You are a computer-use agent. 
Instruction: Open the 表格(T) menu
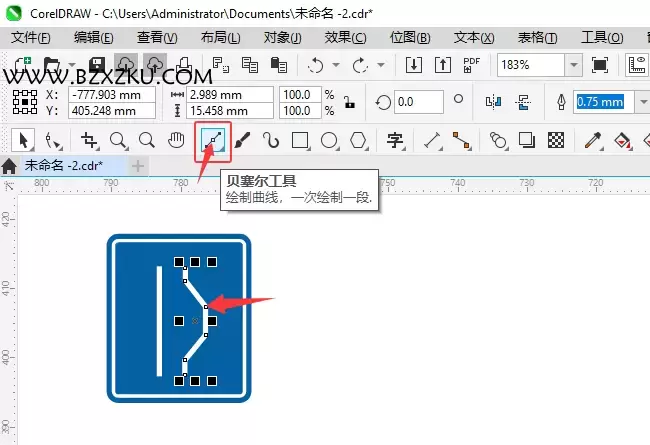(537, 38)
